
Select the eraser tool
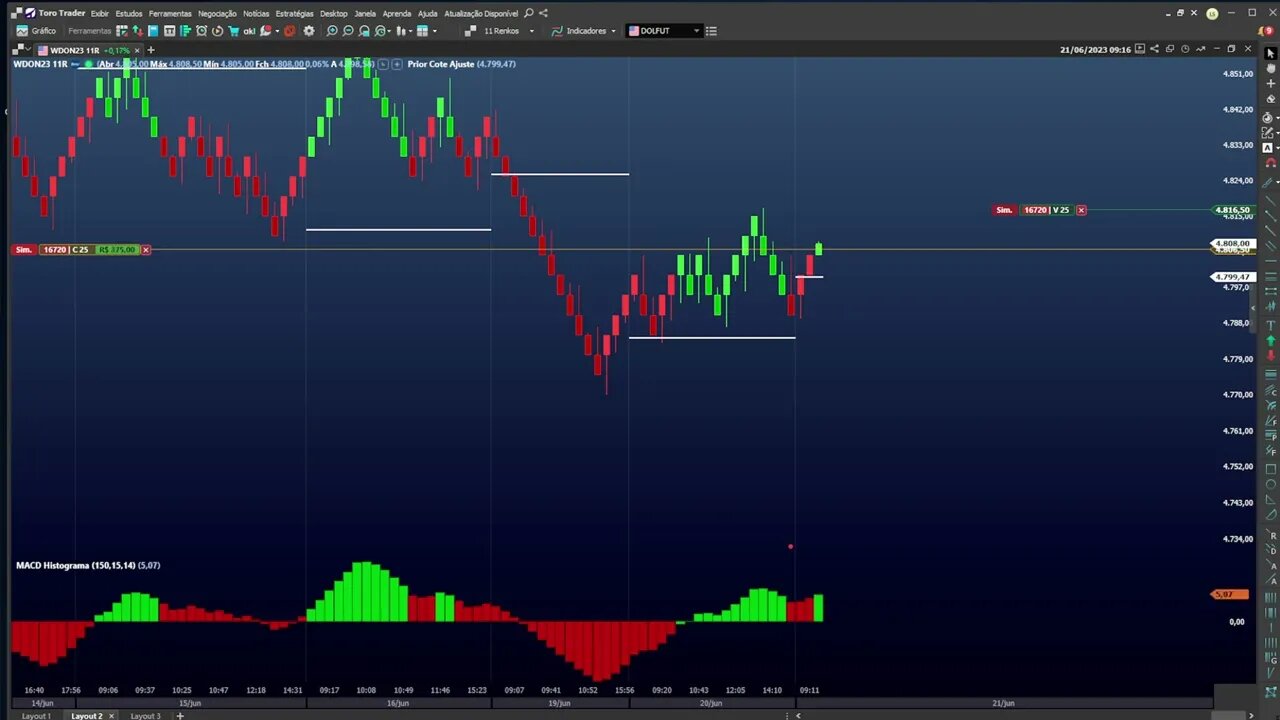(x=1271, y=99)
